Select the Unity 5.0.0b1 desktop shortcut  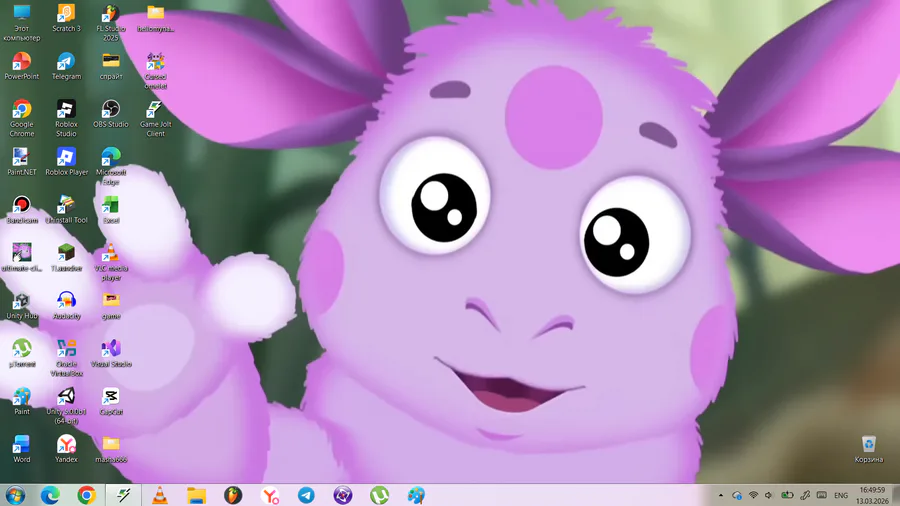click(66, 406)
